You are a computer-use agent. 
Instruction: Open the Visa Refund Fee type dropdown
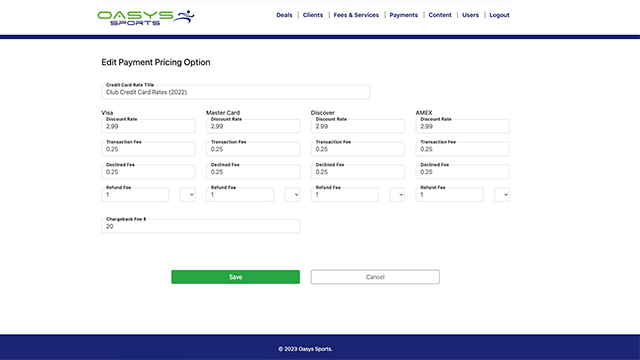(x=188, y=195)
